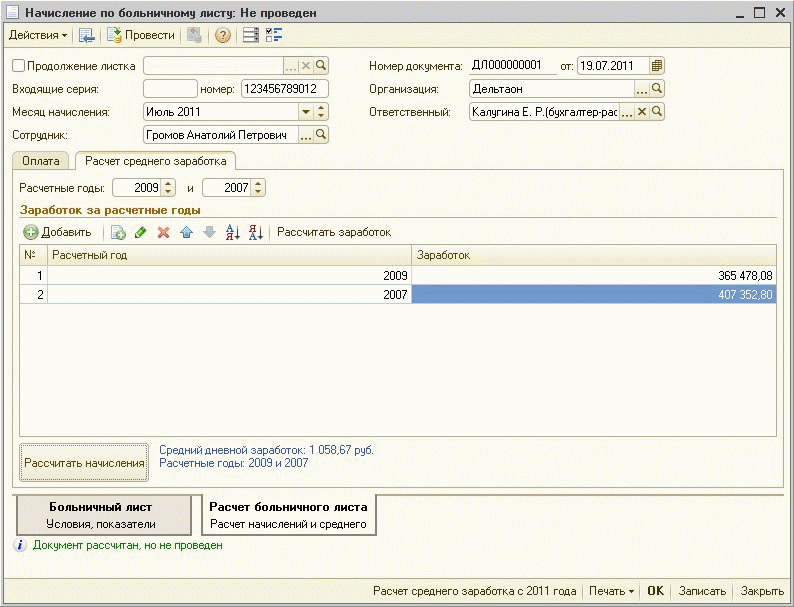The image size is (794, 607).
Task: Click the red X delete row icon
Action: (163, 232)
